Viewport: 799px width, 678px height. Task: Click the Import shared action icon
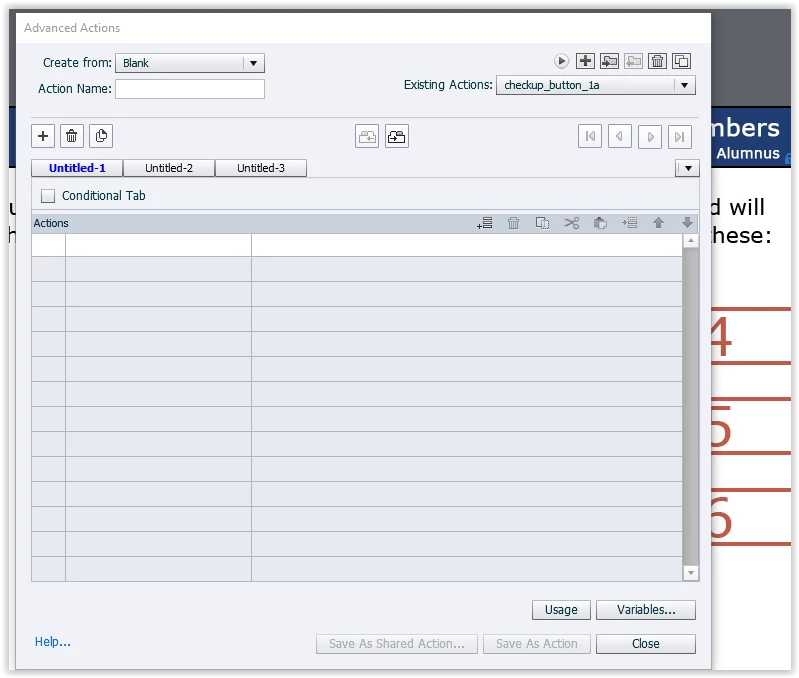(609, 61)
